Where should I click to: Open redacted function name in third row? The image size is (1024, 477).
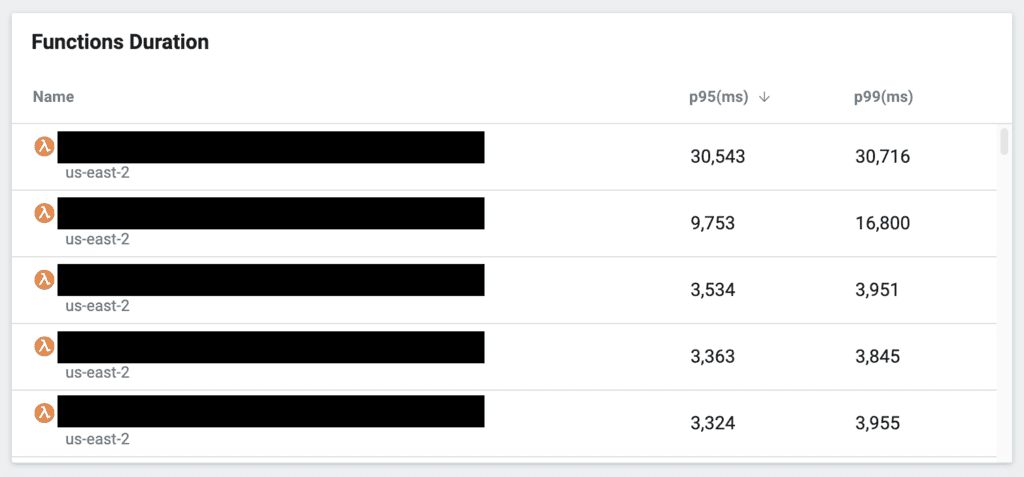tap(270, 280)
